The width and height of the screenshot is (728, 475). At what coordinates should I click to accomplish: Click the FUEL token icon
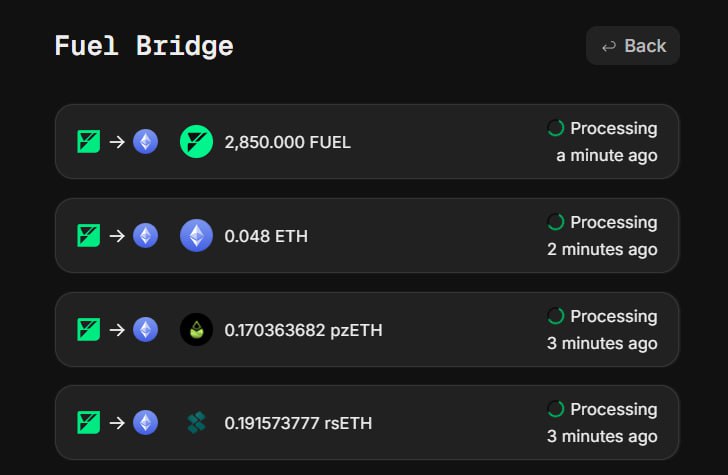click(196, 142)
